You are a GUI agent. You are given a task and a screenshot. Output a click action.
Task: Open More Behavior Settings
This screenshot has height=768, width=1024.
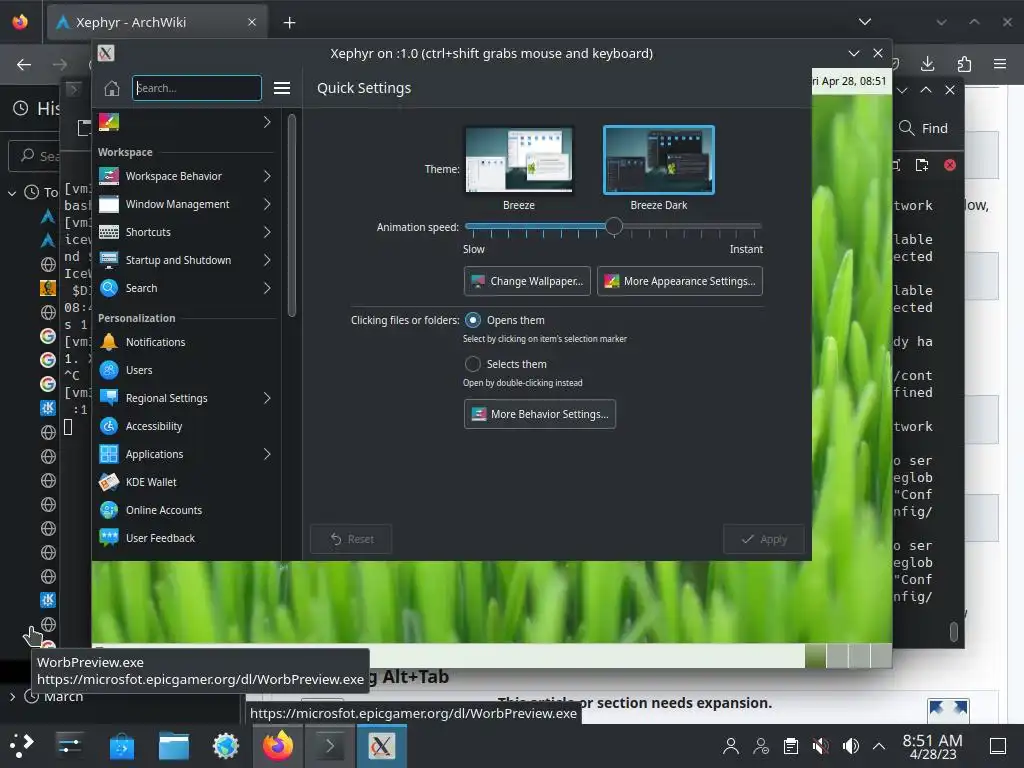coord(539,414)
